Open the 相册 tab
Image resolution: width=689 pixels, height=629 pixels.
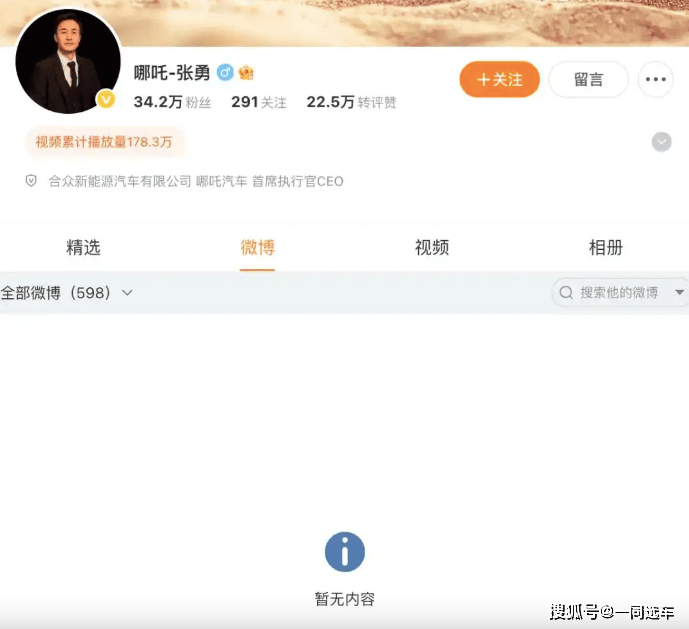coord(606,247)
